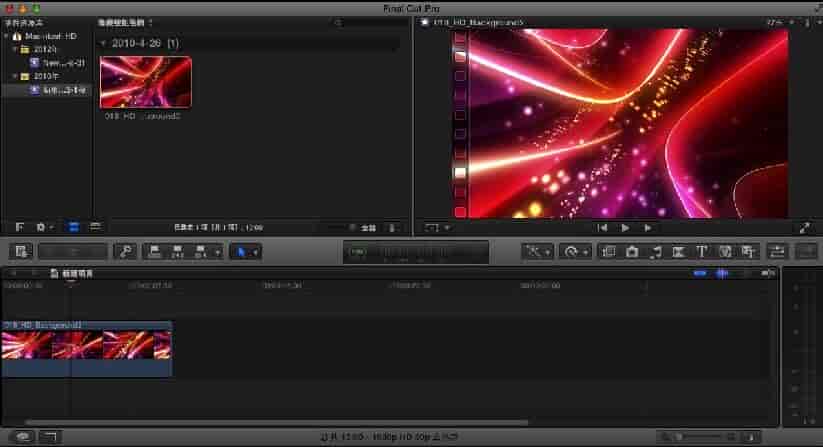
Task: Open the Inspector sliders icon
Action: click(x=777, y=251)
